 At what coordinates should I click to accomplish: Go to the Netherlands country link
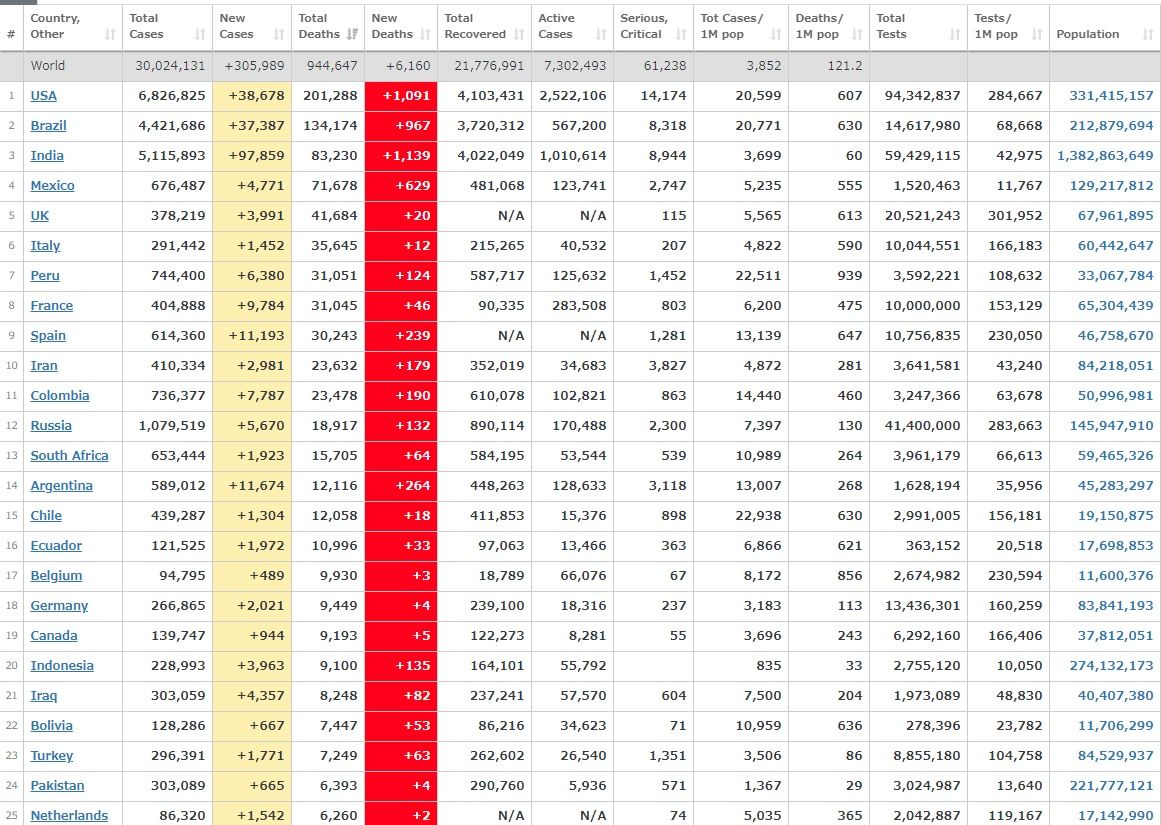coord(69,816)
